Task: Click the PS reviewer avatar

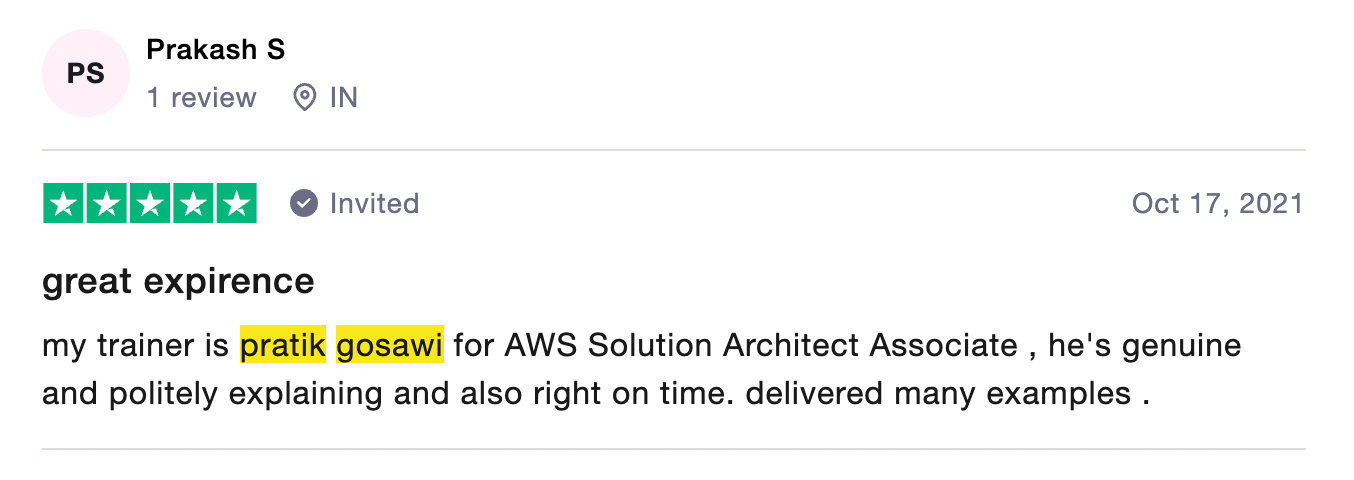Action: (x=86, y=73)
